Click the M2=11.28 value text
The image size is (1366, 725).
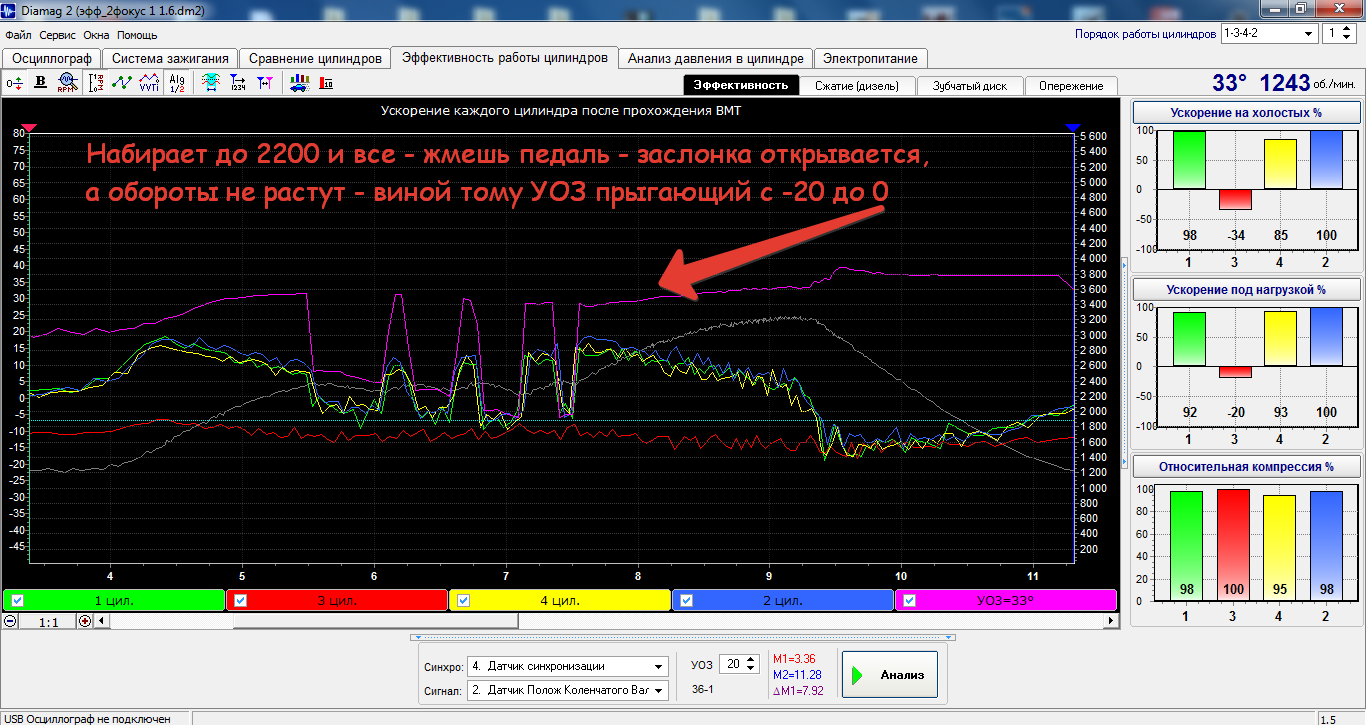[798, 674]
